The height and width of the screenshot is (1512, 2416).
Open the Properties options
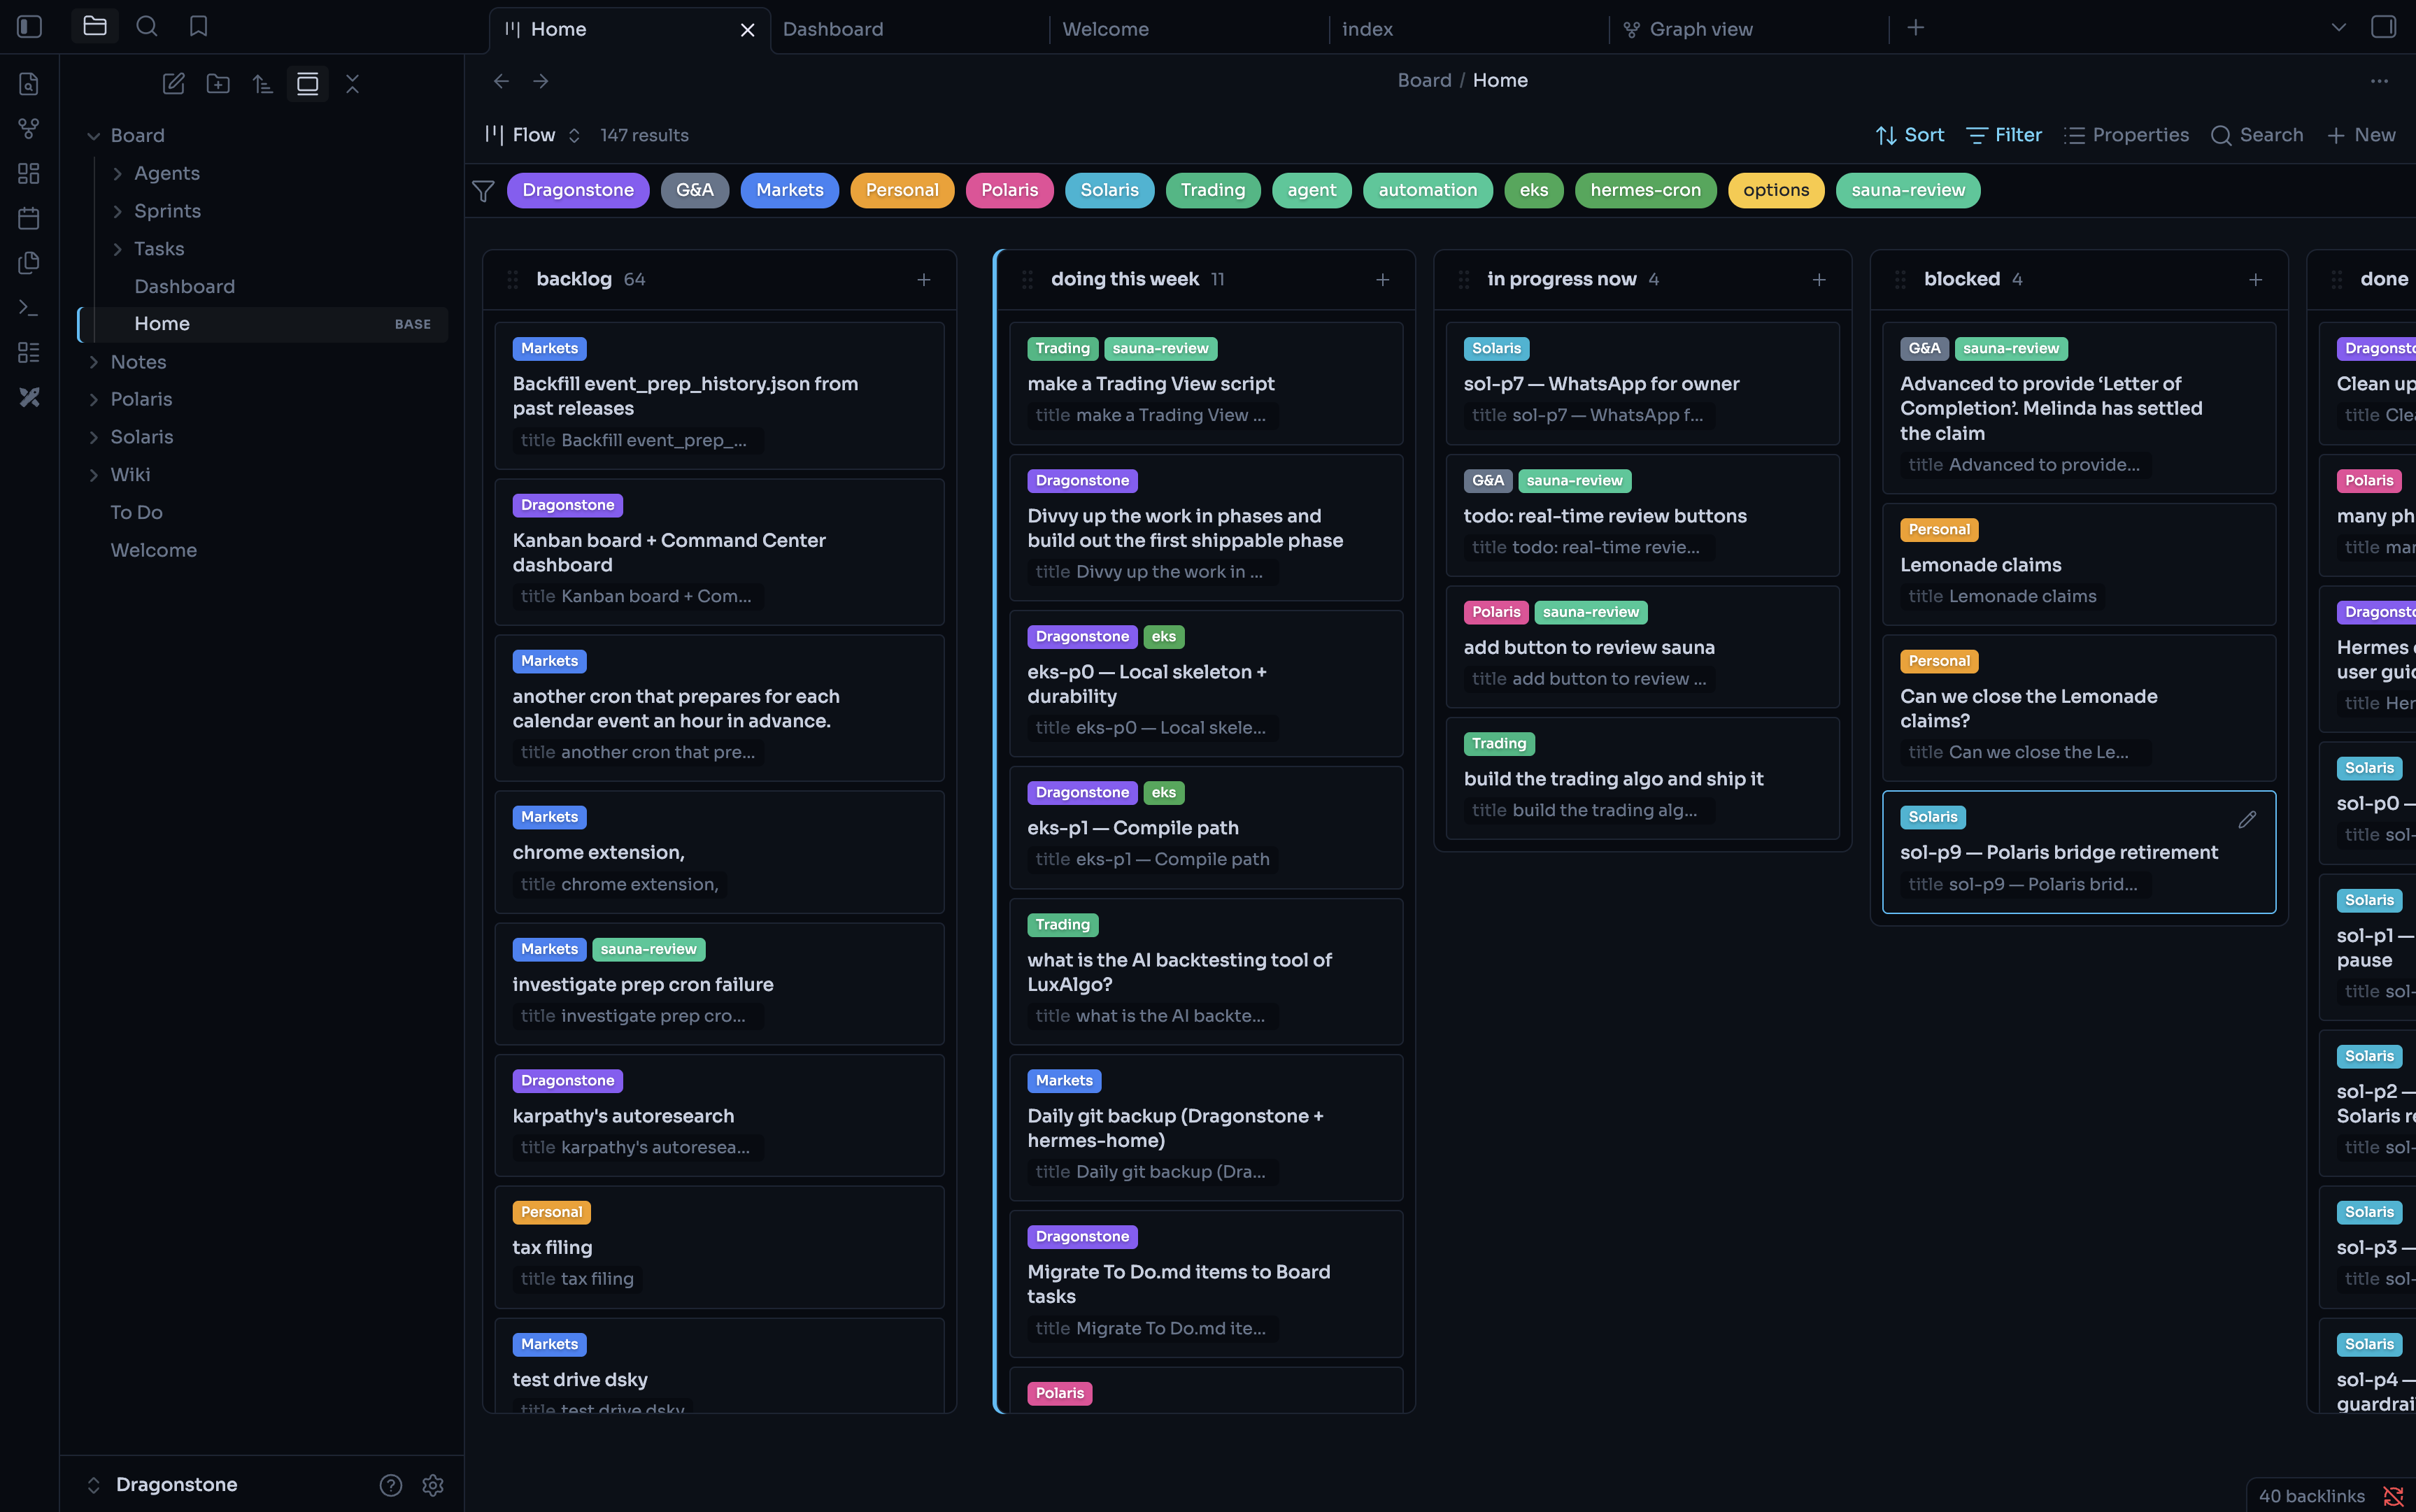(x=2127, y=135)
